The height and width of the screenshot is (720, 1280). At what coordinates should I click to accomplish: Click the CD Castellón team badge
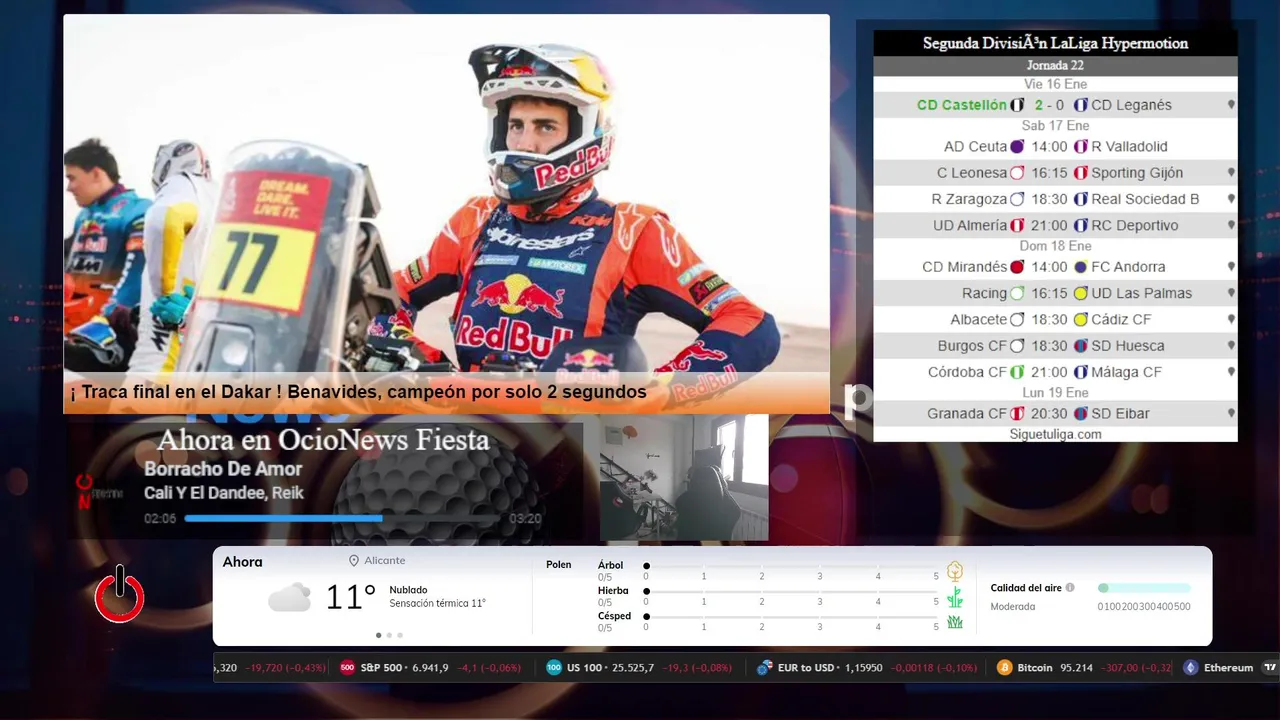[x=1017, y=105]
